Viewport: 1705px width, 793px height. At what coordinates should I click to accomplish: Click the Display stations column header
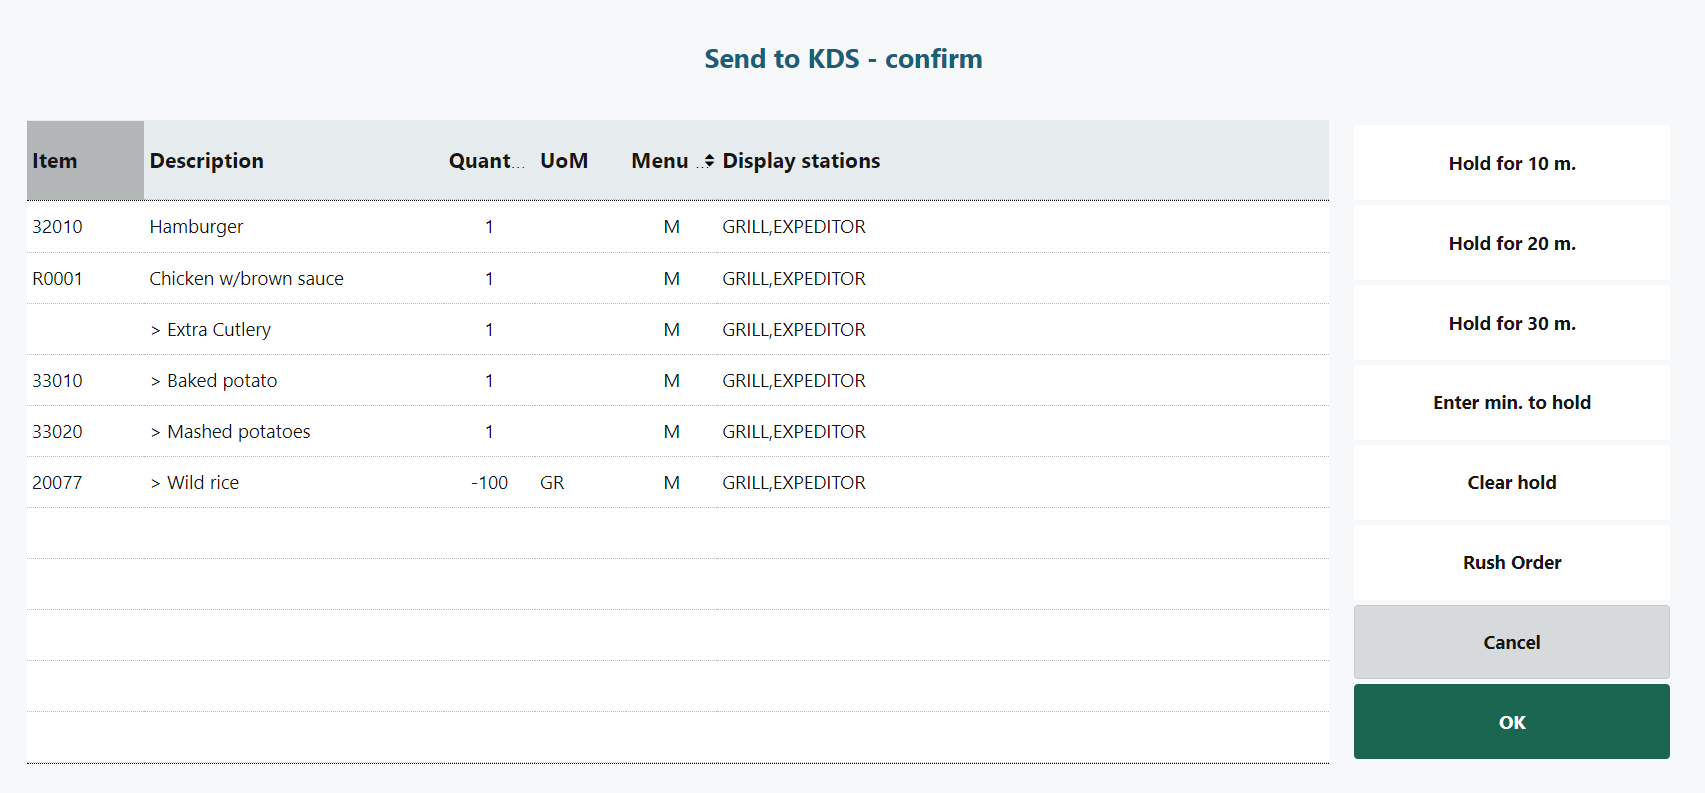click(x=801, y=161)
